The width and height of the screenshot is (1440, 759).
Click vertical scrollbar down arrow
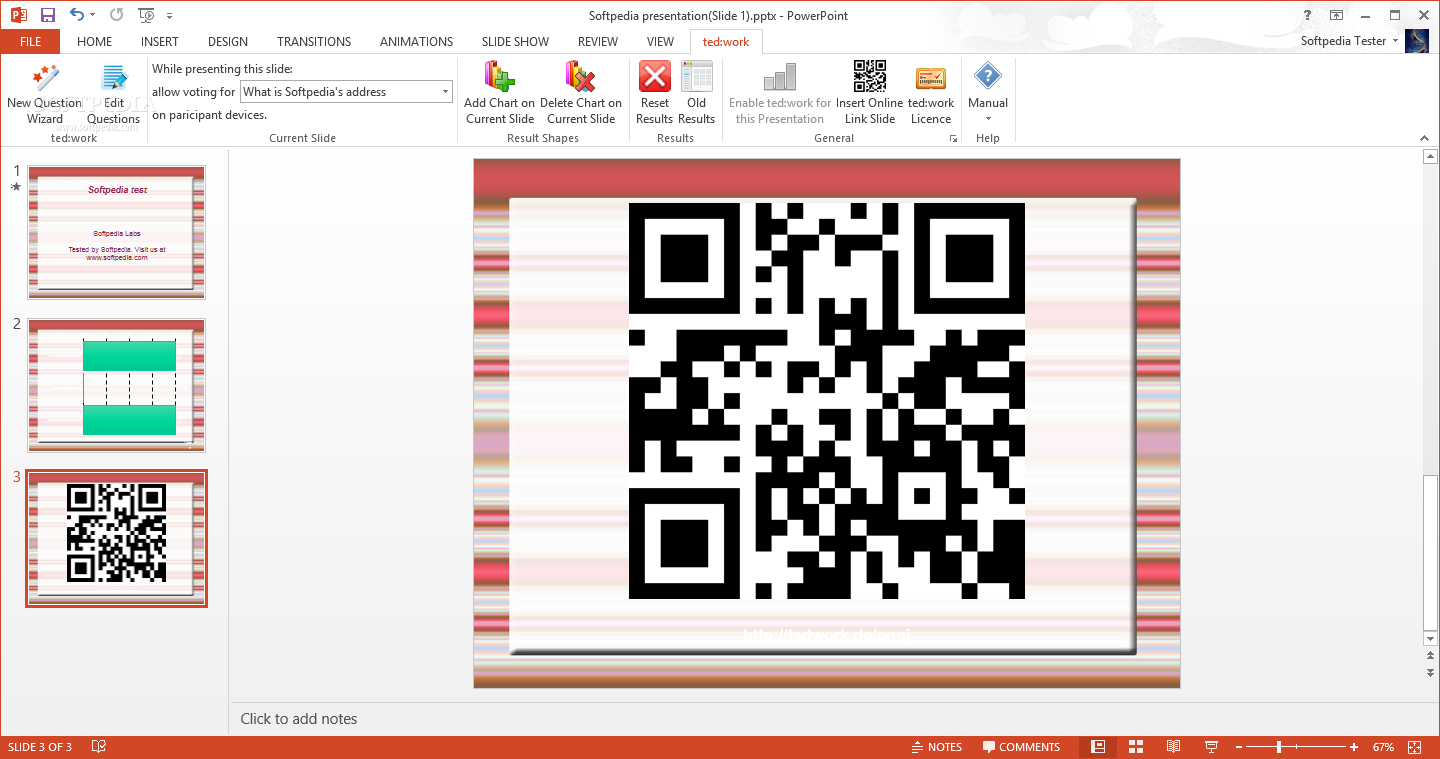(x=1431, y=638)
